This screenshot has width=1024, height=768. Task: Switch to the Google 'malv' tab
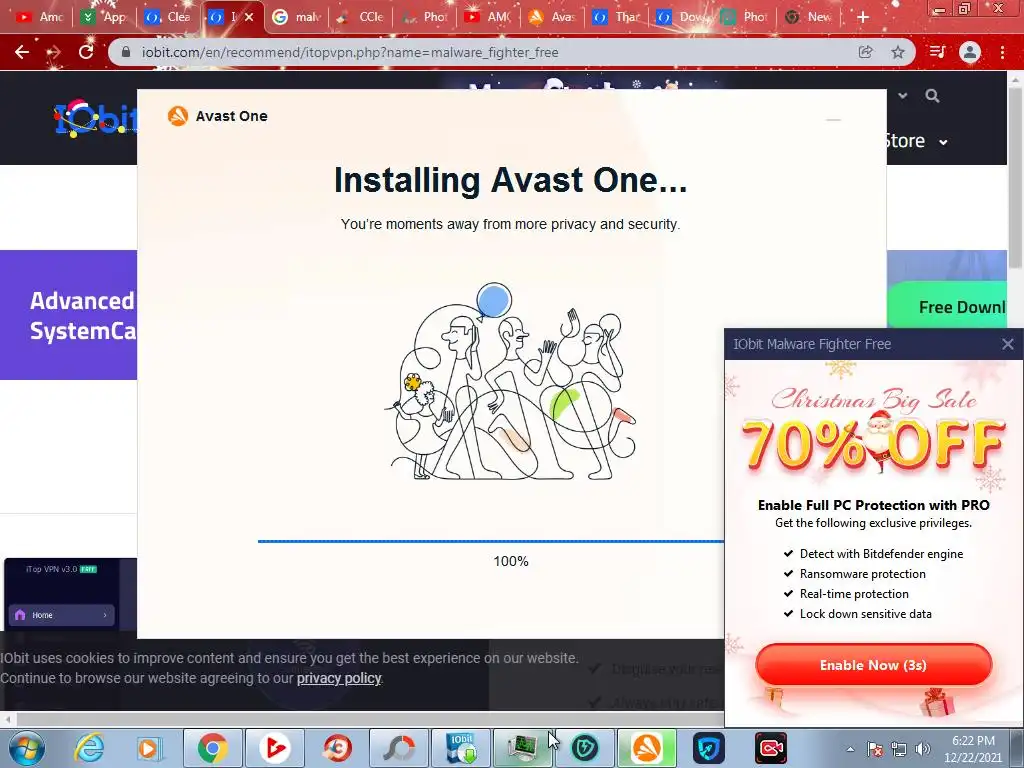point(296,17)
